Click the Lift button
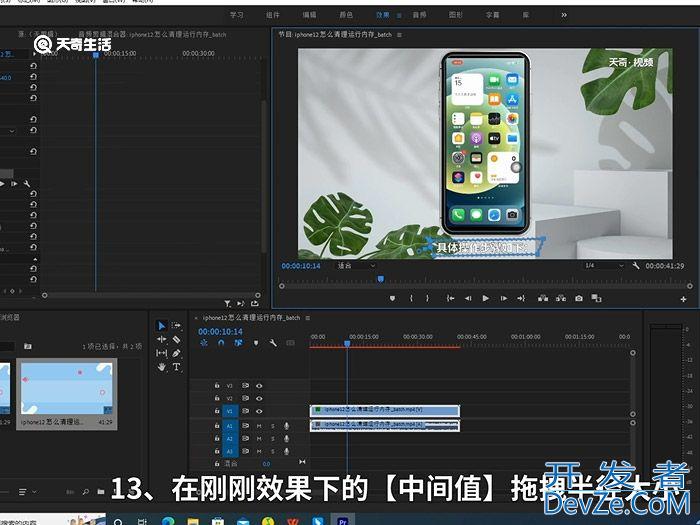This screenshot has width=700, height=525. (x=543, y=298)
